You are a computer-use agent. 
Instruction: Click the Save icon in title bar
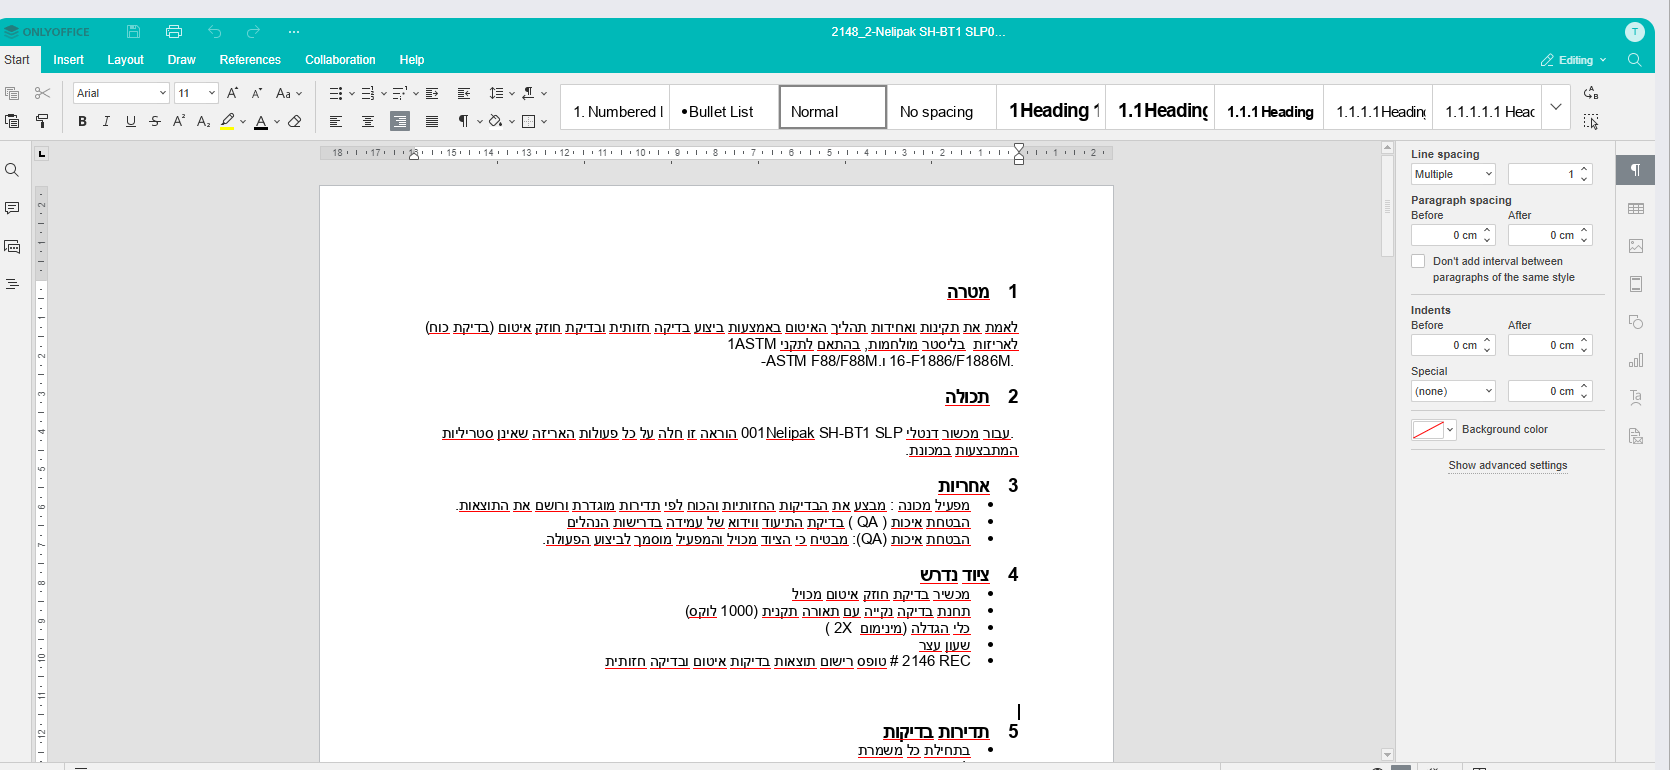point(133,32)
